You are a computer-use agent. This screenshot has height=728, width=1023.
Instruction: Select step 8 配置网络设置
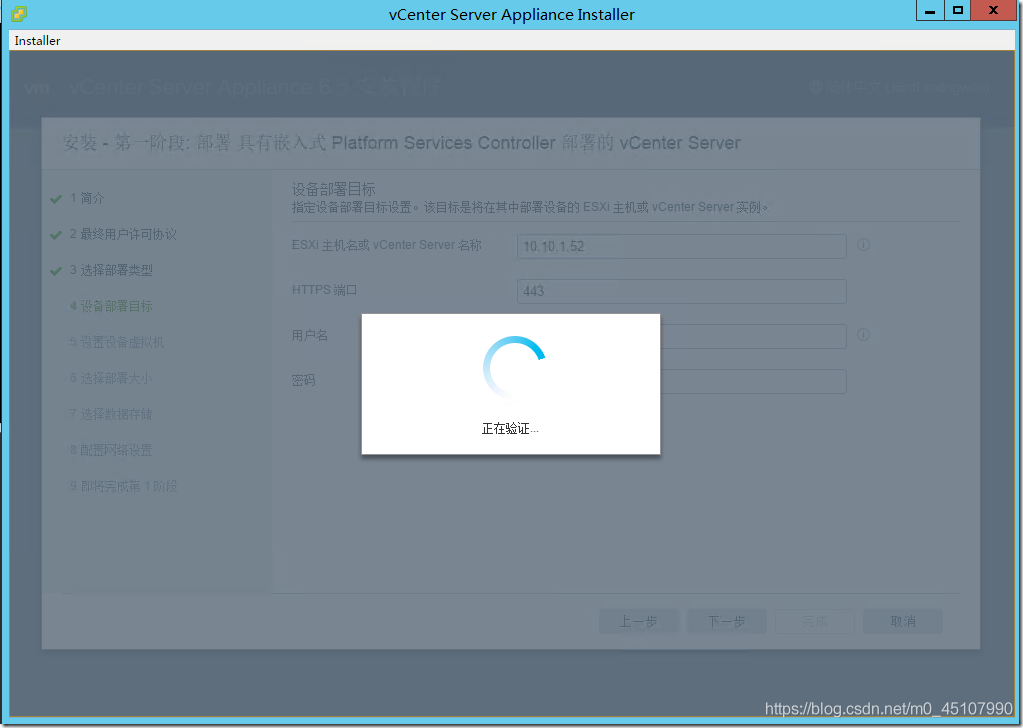(x=111, y=450)
